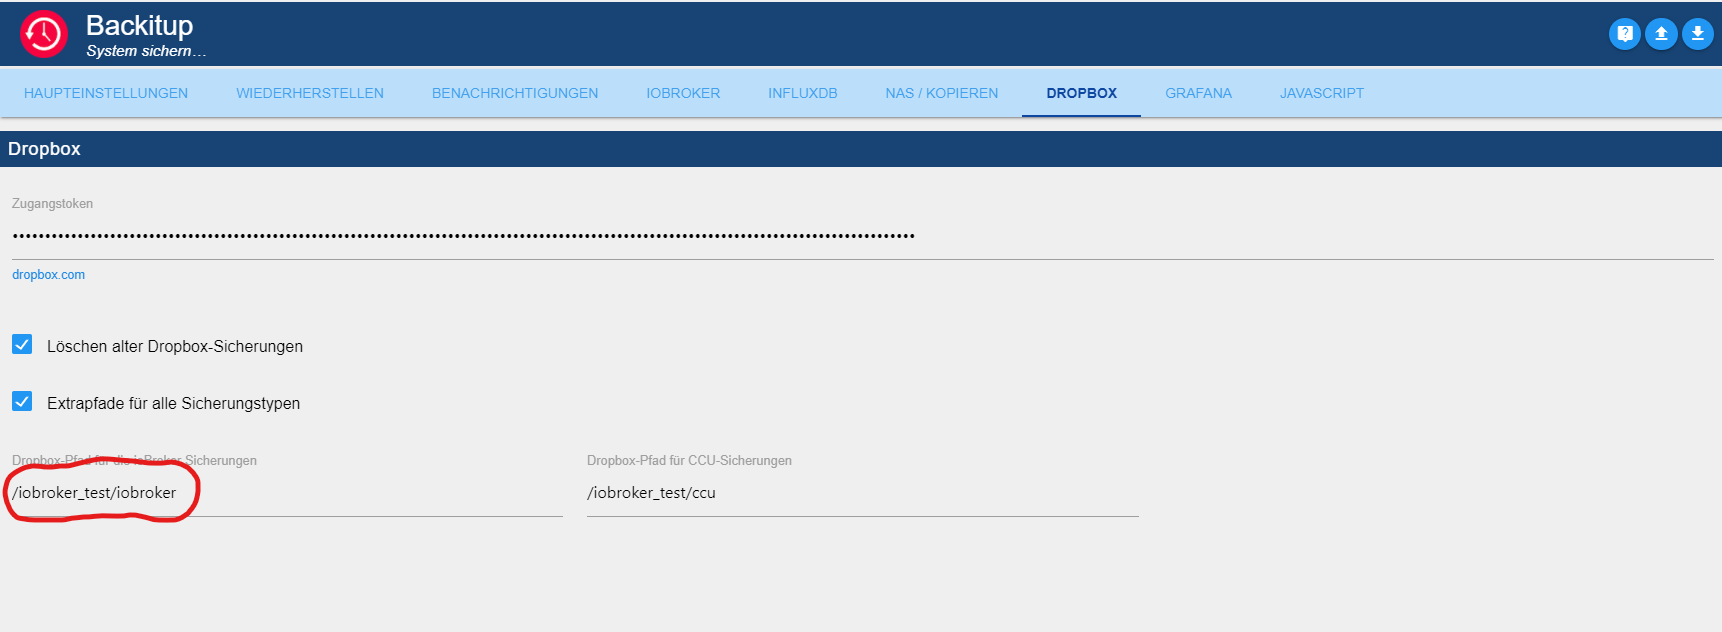
Task: Click the upload configuration icon
Action: click(1661, 34)
